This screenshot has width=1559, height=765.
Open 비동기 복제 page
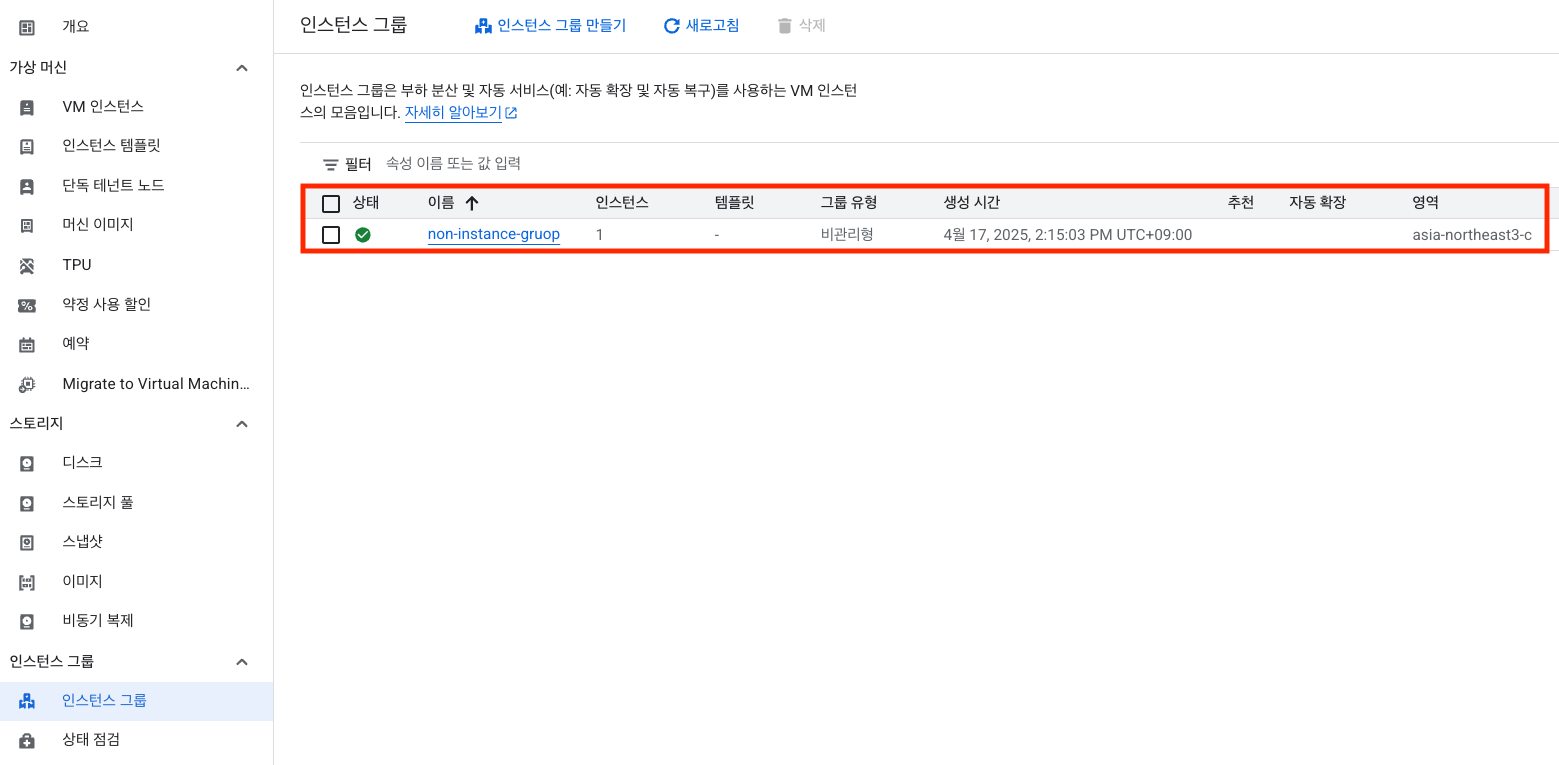click(98, 620)
